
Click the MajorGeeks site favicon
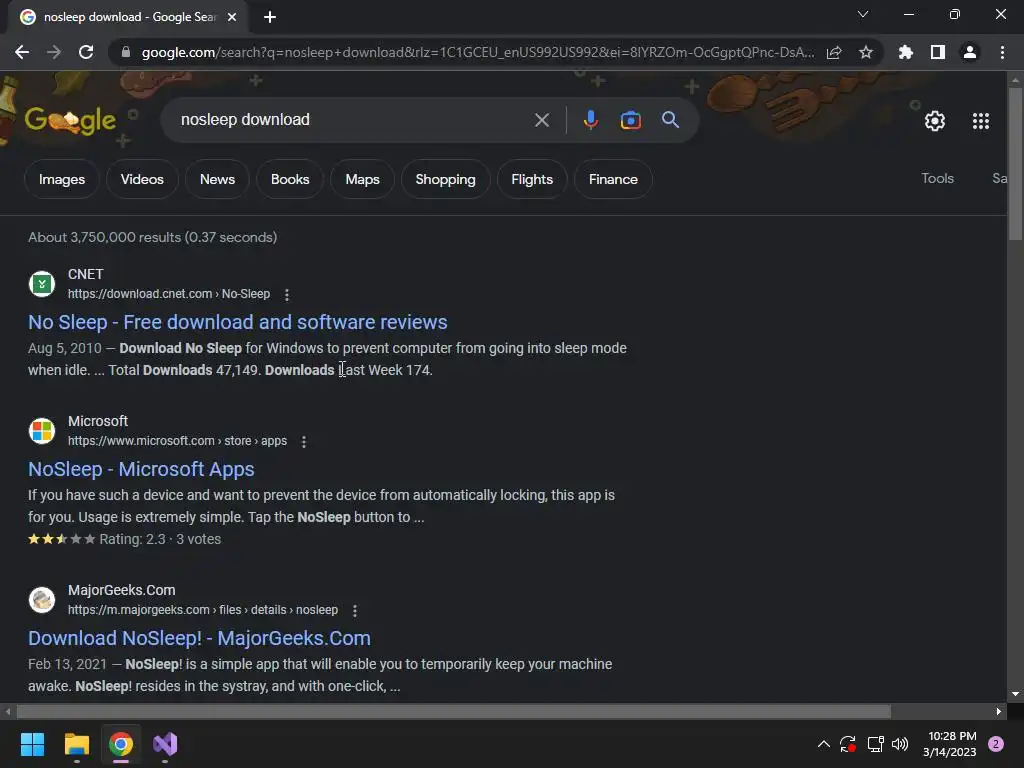pyautogui.click(x=42, y=600)
